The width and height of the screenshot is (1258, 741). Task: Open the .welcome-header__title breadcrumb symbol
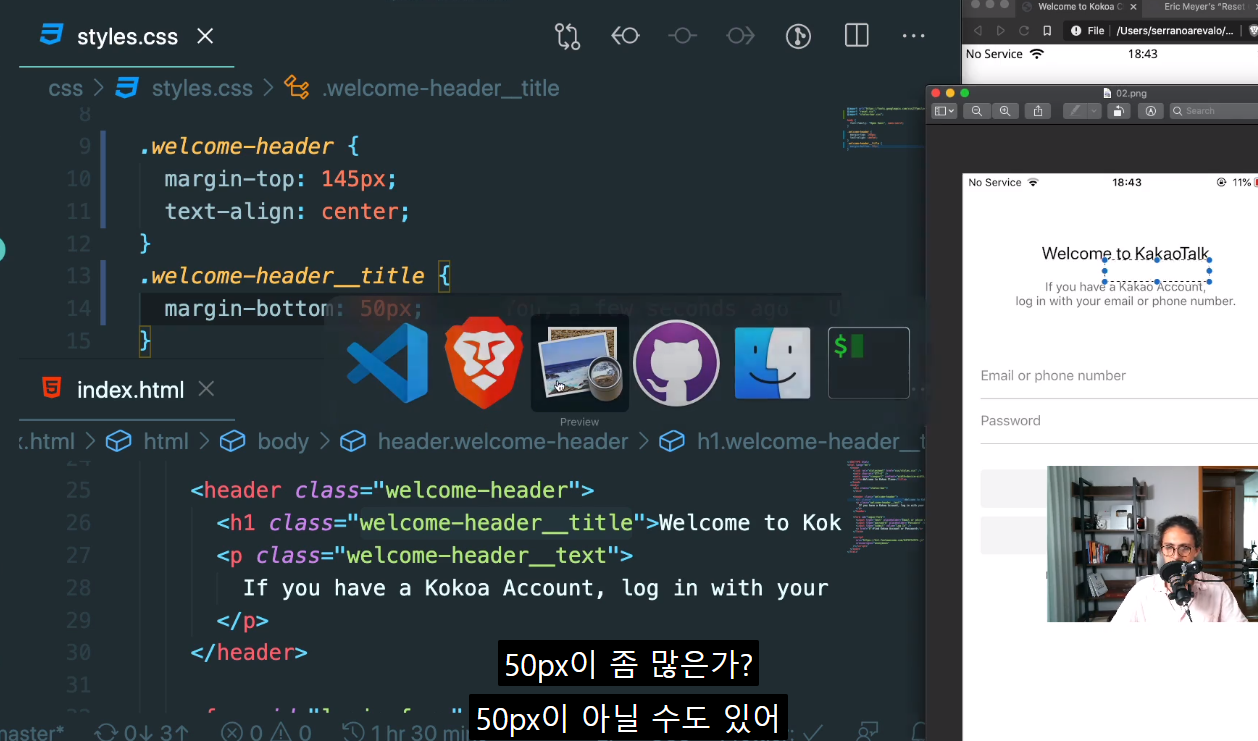click(x=440, y=88)
